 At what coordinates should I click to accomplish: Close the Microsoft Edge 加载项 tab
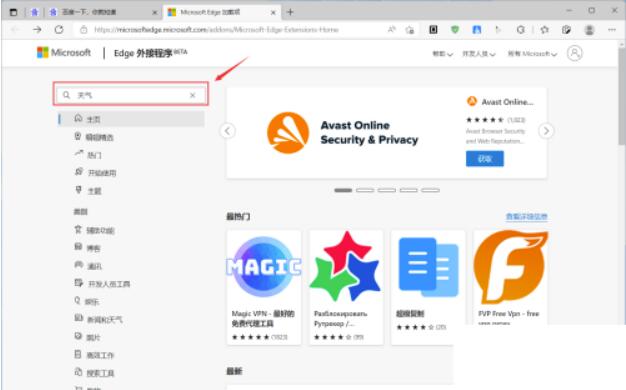[273, 13]
